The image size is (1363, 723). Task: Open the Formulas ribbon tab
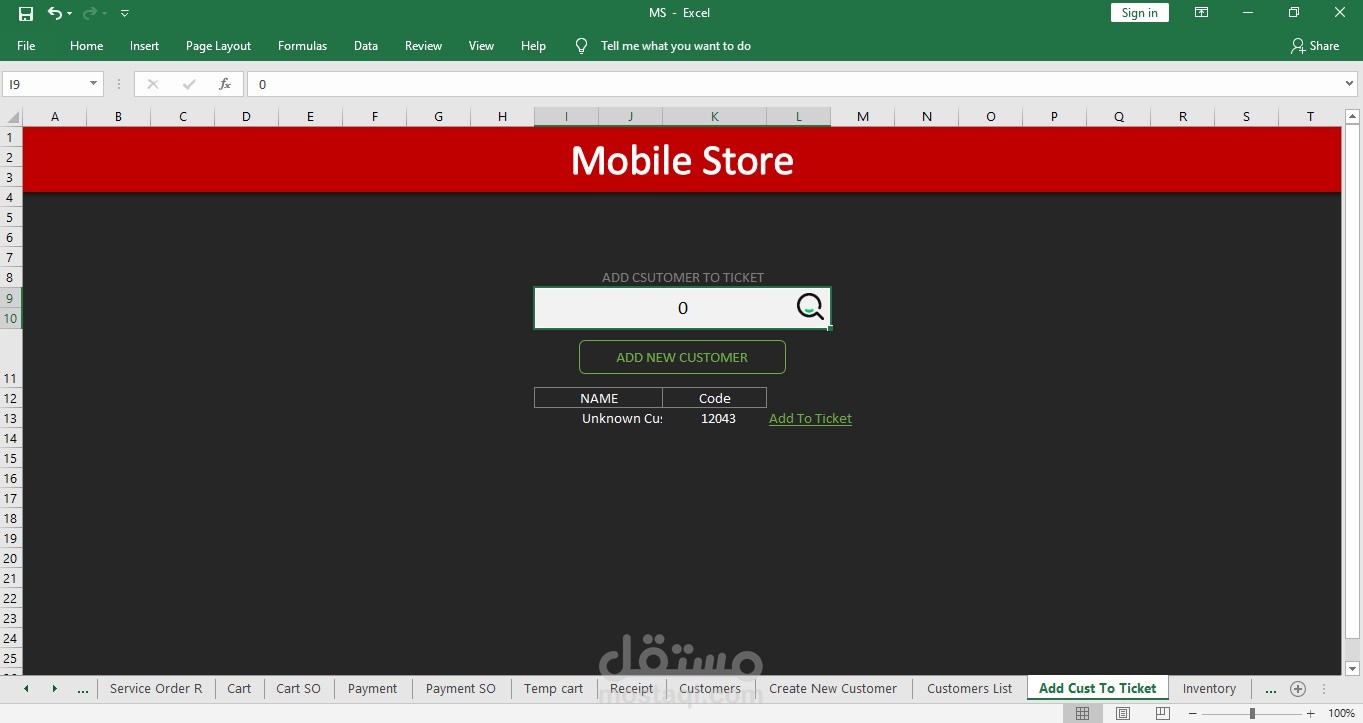click(x=302, y=46)
